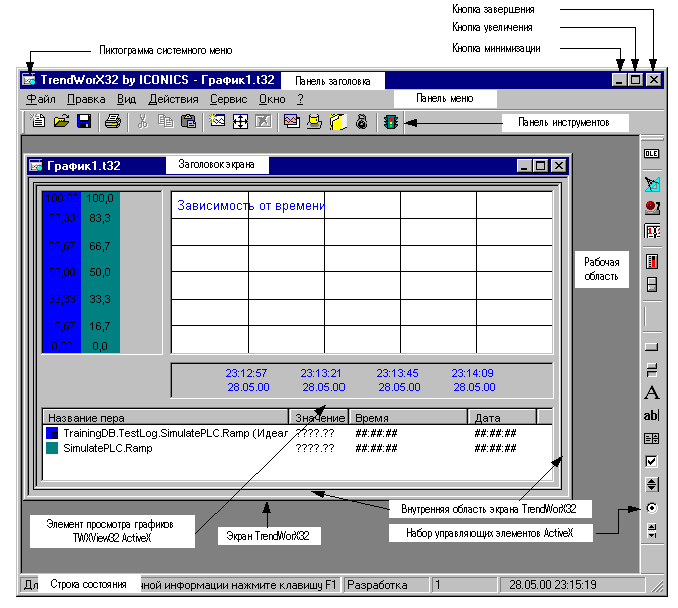Open the Вид menu

[x=126, y=99]
